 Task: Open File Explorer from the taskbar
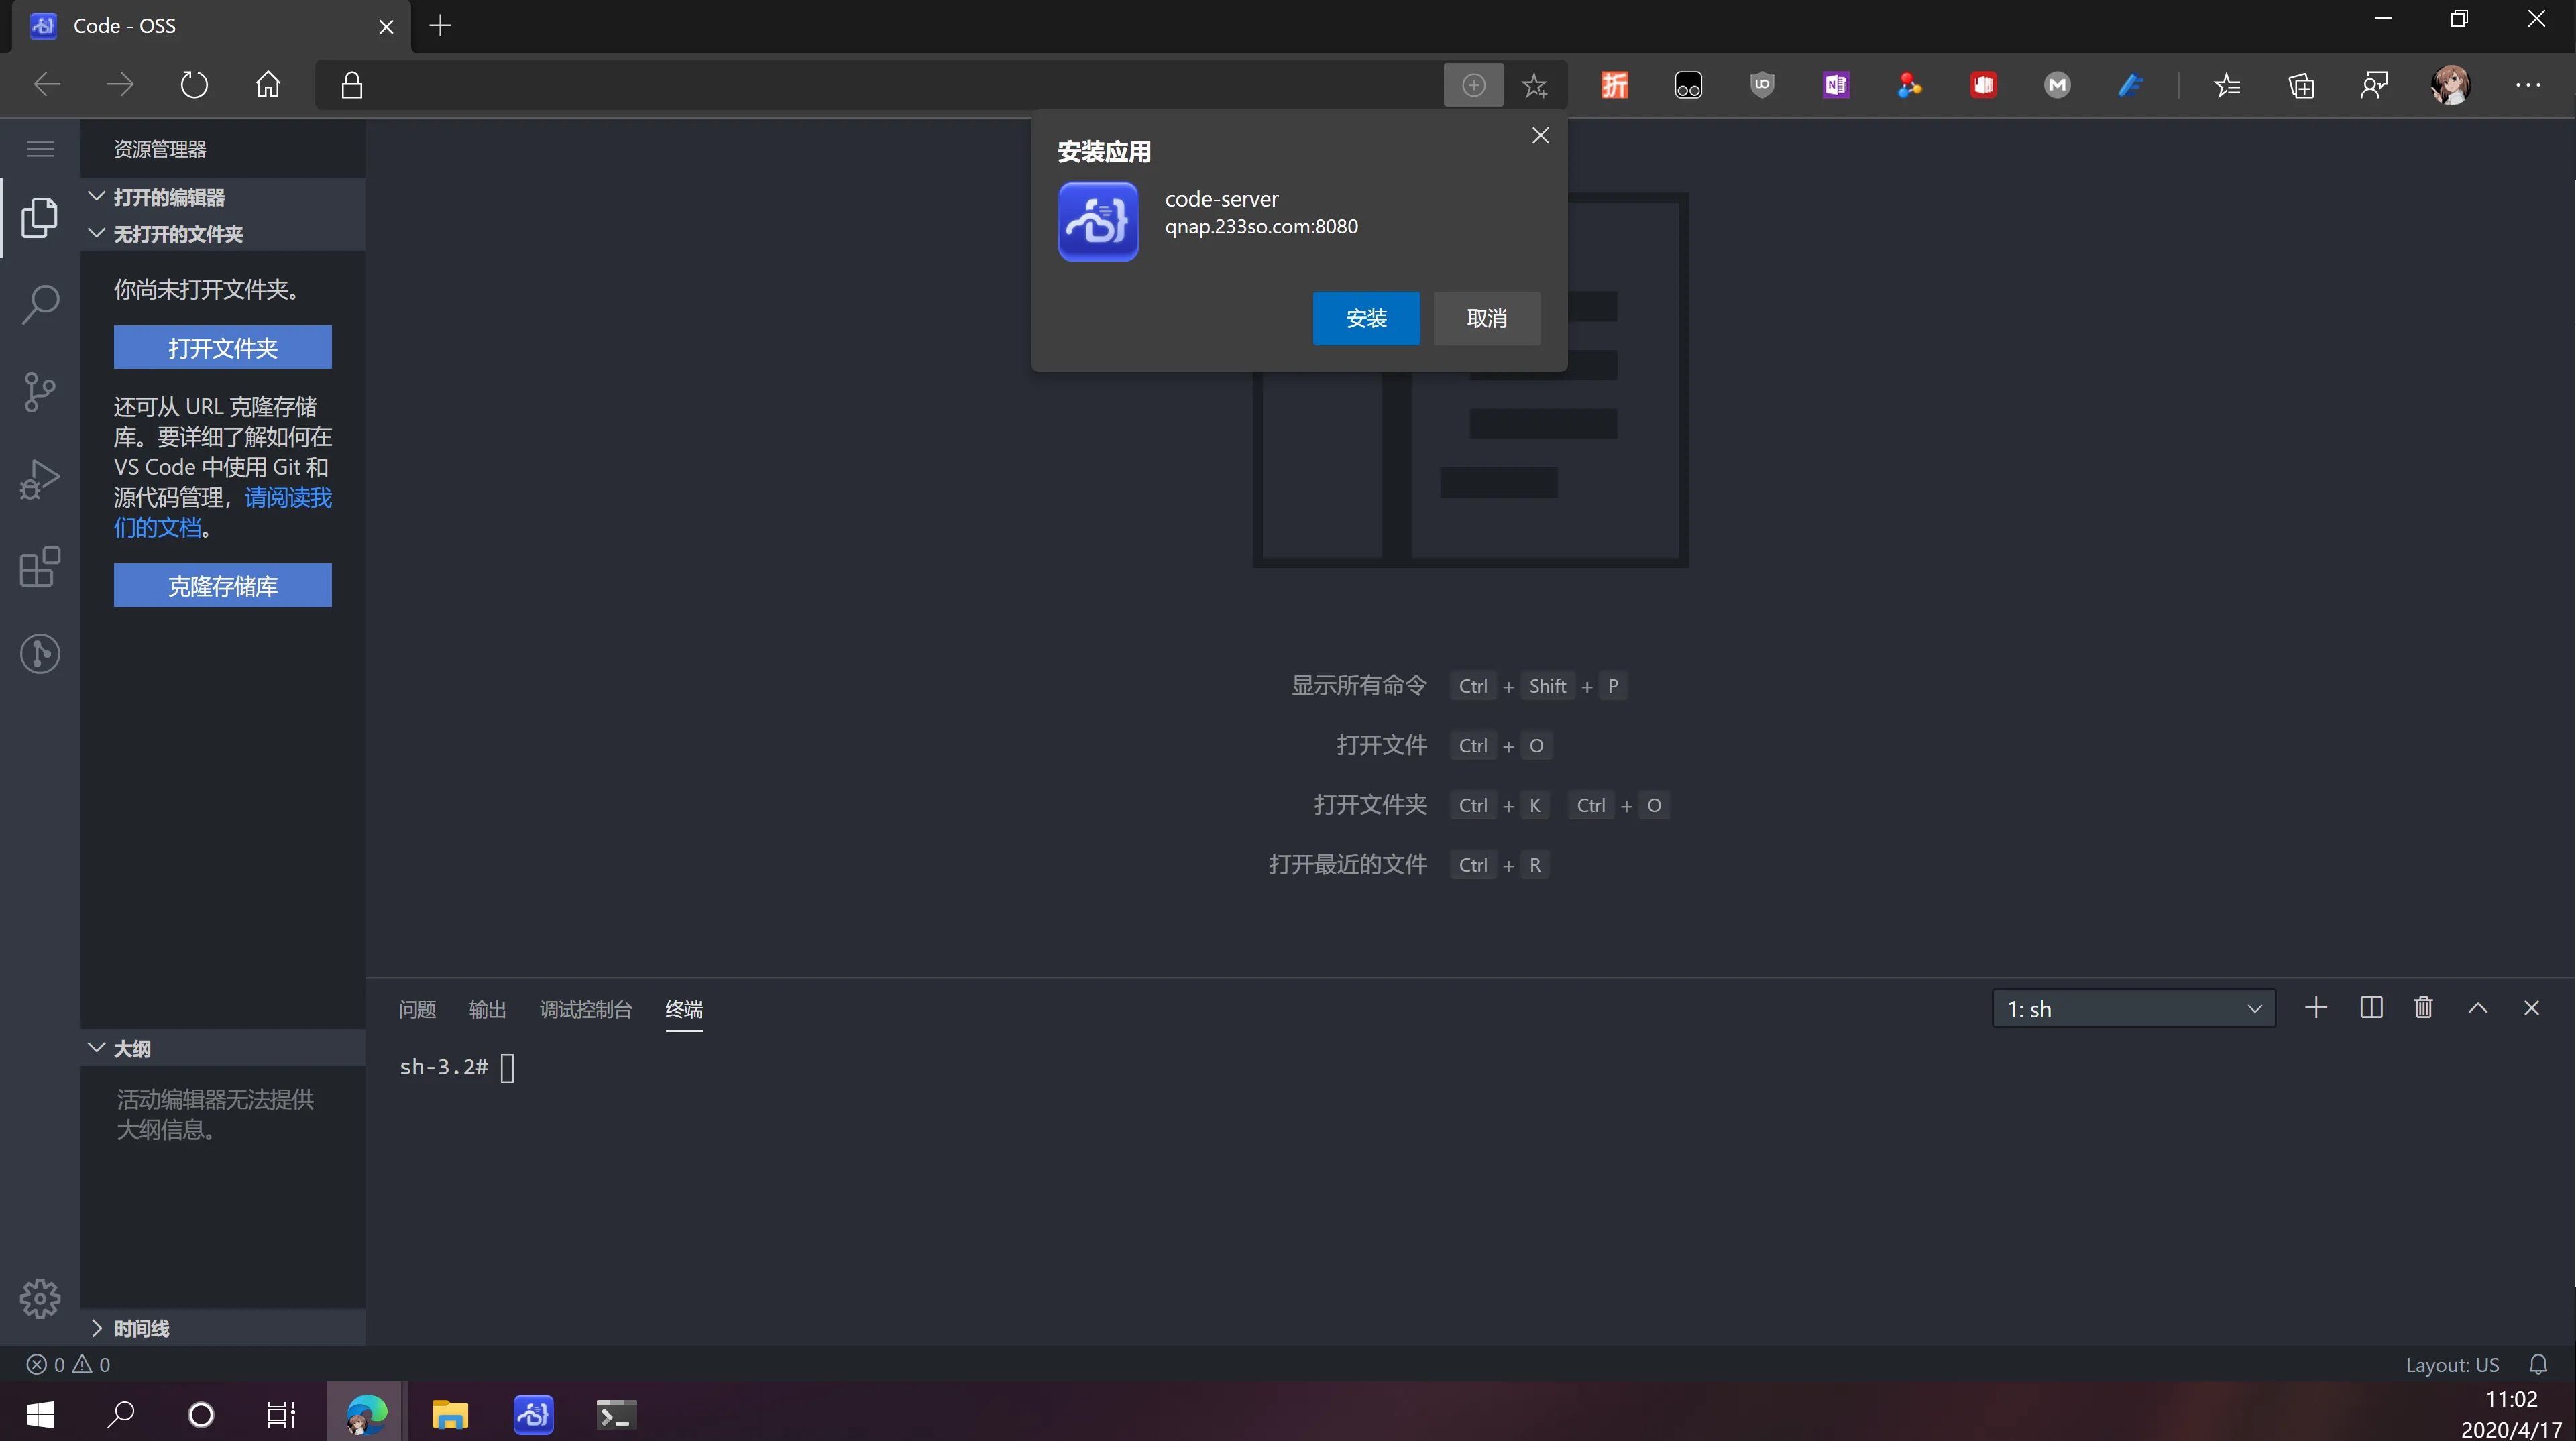click(x=450, y=1414)
